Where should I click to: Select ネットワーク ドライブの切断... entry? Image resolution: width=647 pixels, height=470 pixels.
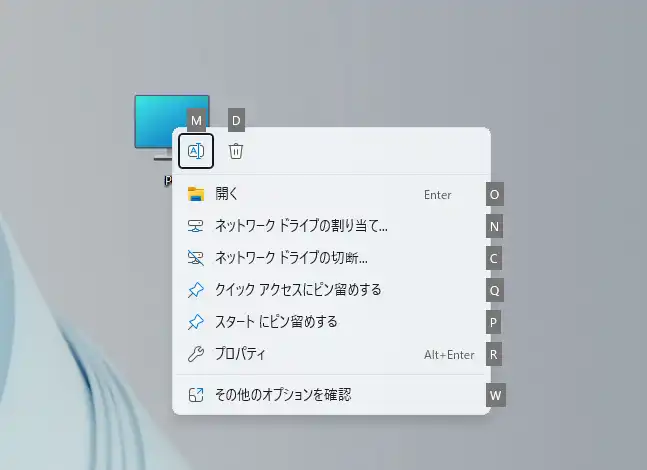(x=331, y=258)
